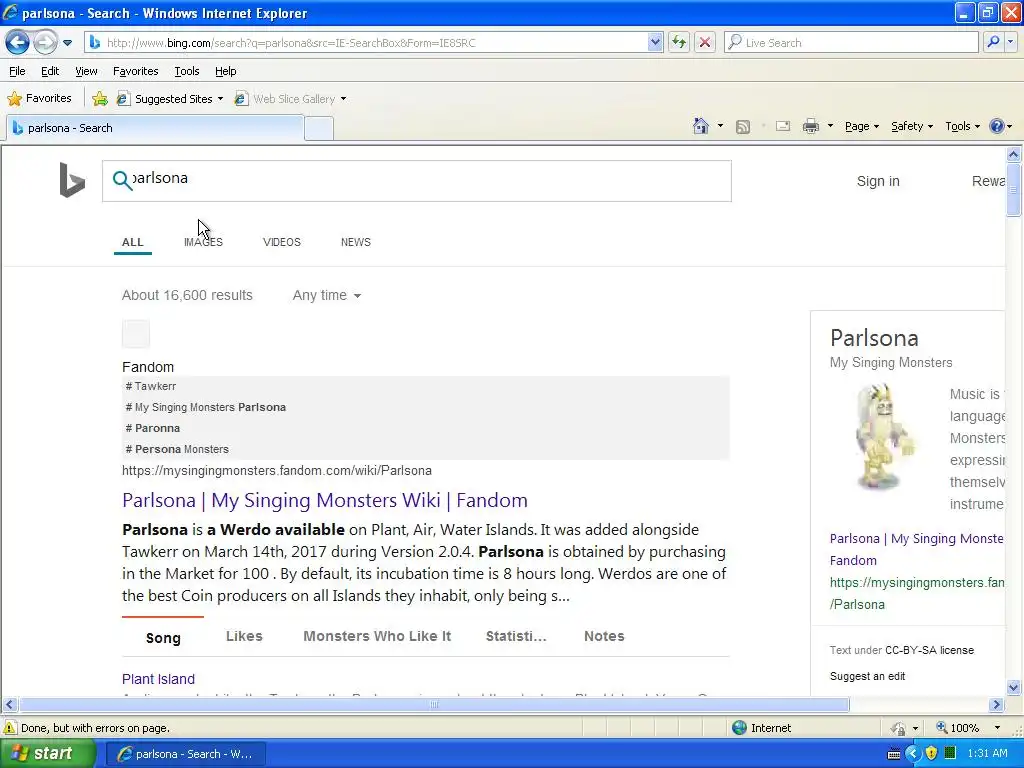1024x768 pixels.
Task: Select the parlsona - Search tab
Action: pos(155,128)
